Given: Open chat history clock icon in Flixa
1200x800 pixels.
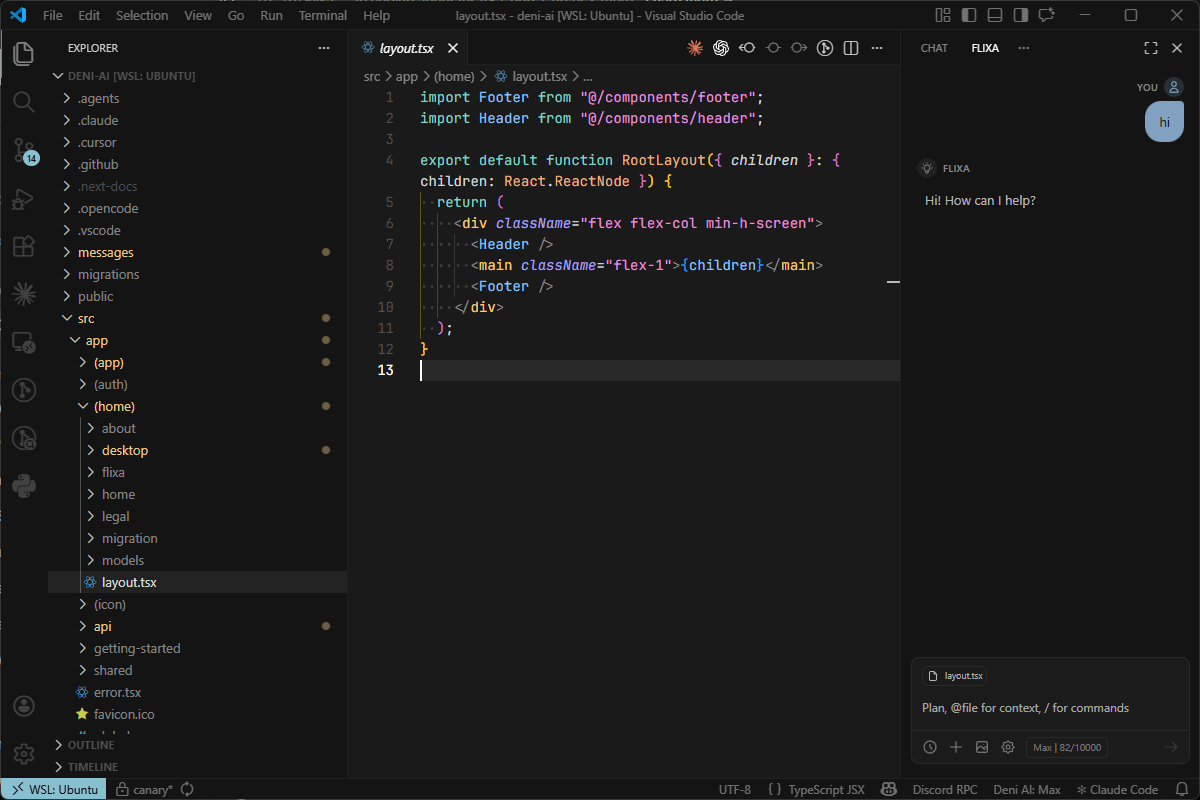Looking at the screenshot, I should click(930, 747).
